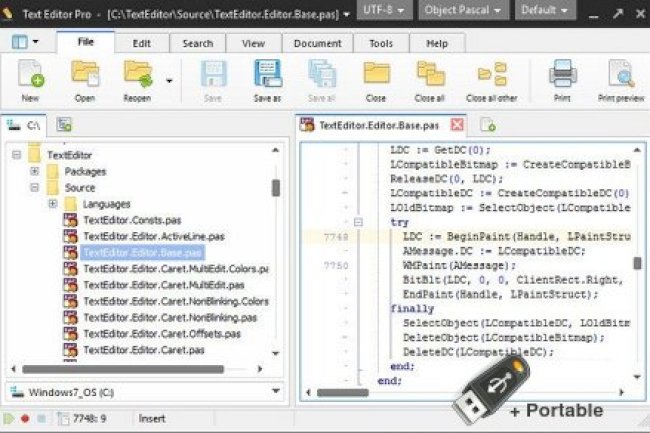Open the Tools ribbon tab
The height and width of the screenshot is (433, 650).
[x=380, y=44]
